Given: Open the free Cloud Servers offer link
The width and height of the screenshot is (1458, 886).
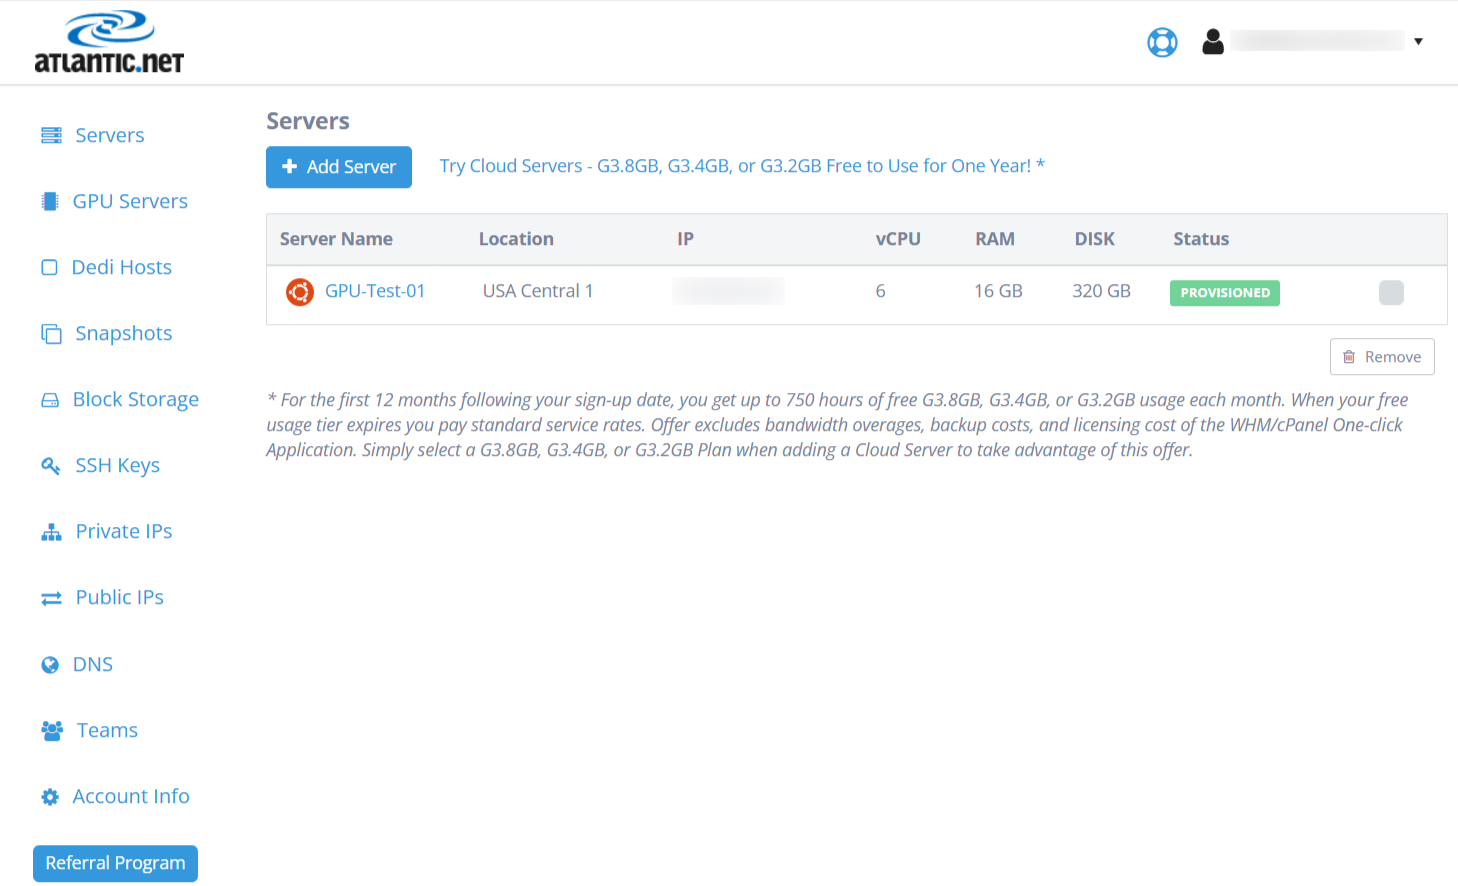Looking at the screenshot, I should 742,166.
